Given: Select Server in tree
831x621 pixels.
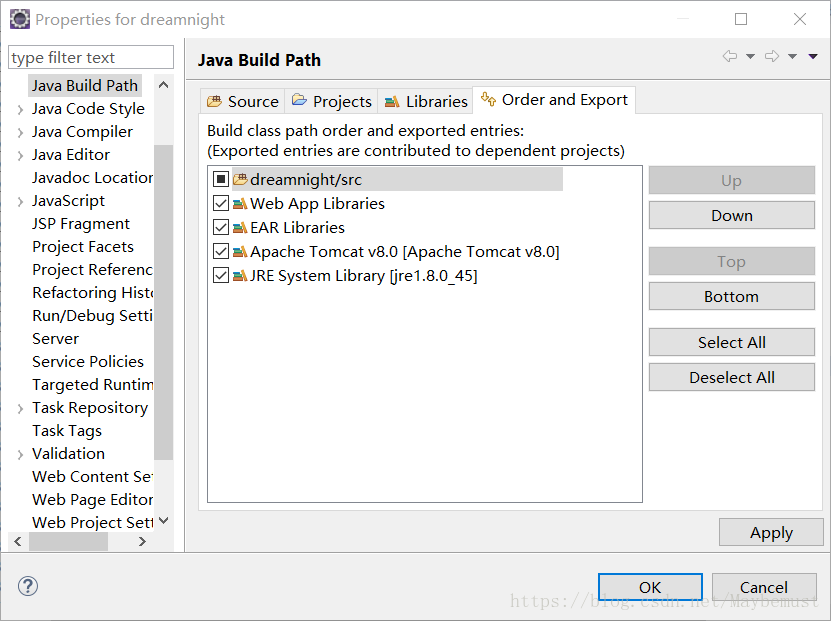Looking at the screenshot, I should [x=55, y=338].
